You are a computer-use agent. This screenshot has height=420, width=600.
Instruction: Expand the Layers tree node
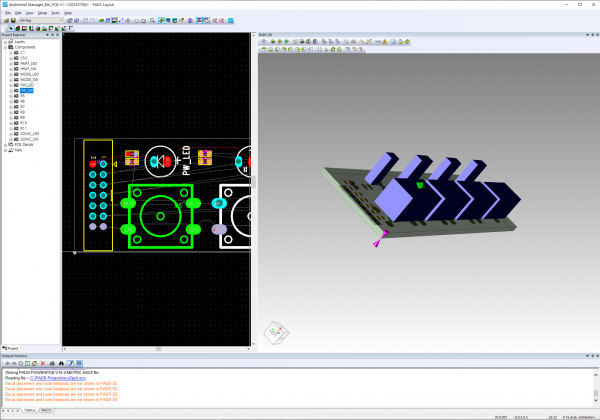[x=4, y=40]
